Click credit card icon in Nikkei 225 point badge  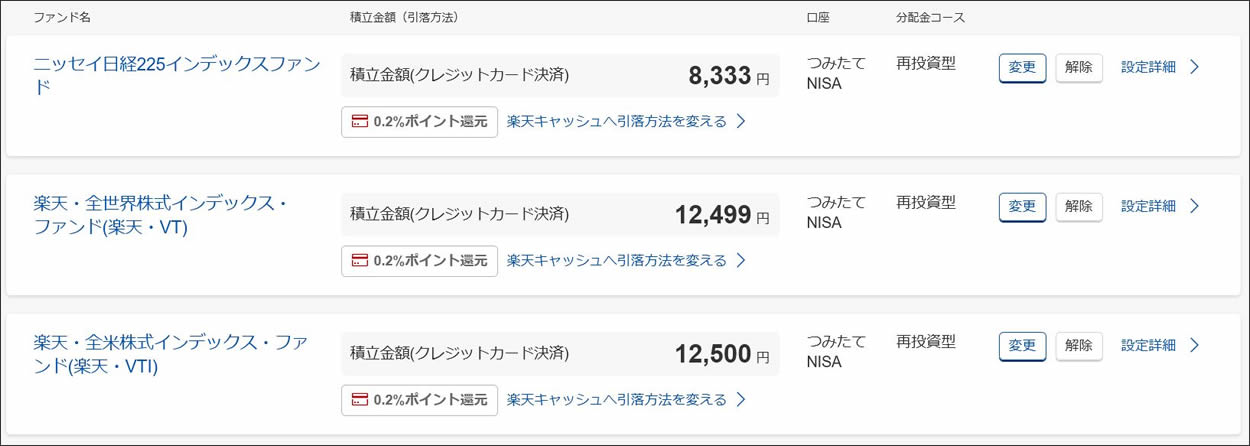coord(359,121)
